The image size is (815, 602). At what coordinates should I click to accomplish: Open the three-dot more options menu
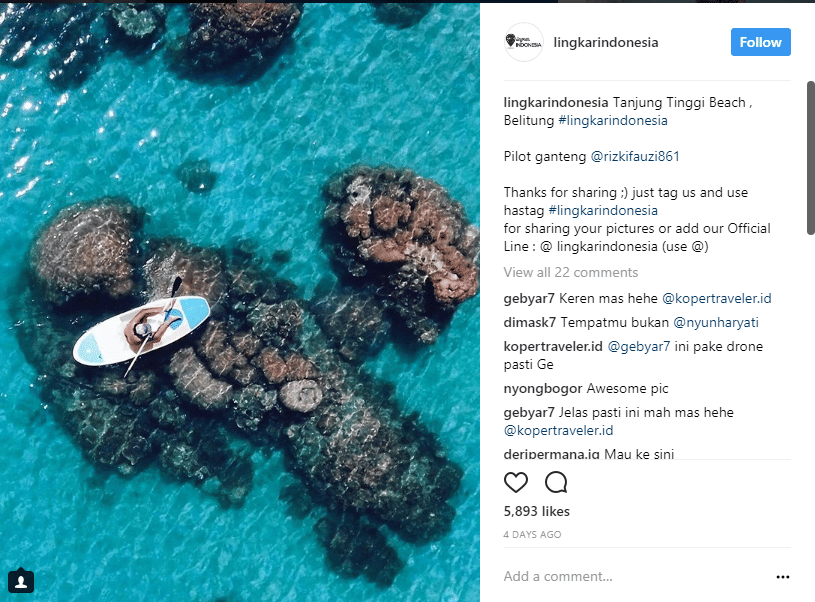tap(783, 577)
